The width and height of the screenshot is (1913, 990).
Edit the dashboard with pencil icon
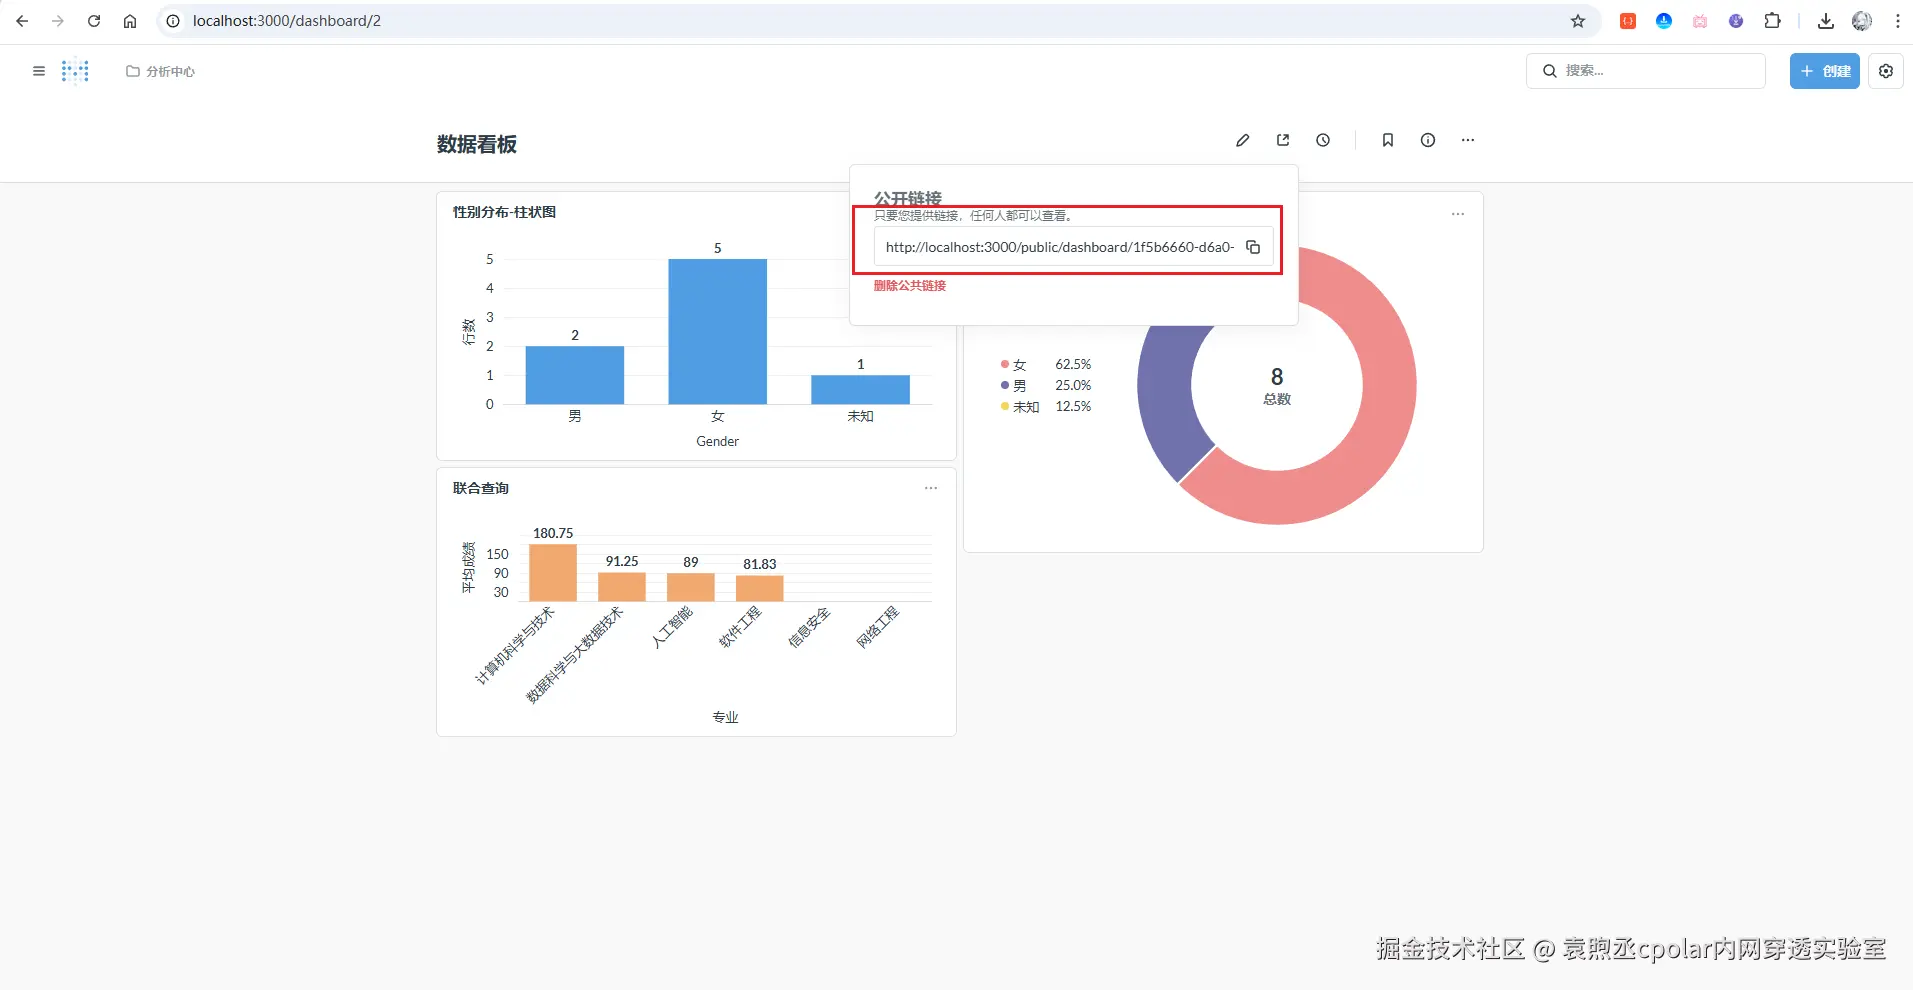(x=1243, y=140)
